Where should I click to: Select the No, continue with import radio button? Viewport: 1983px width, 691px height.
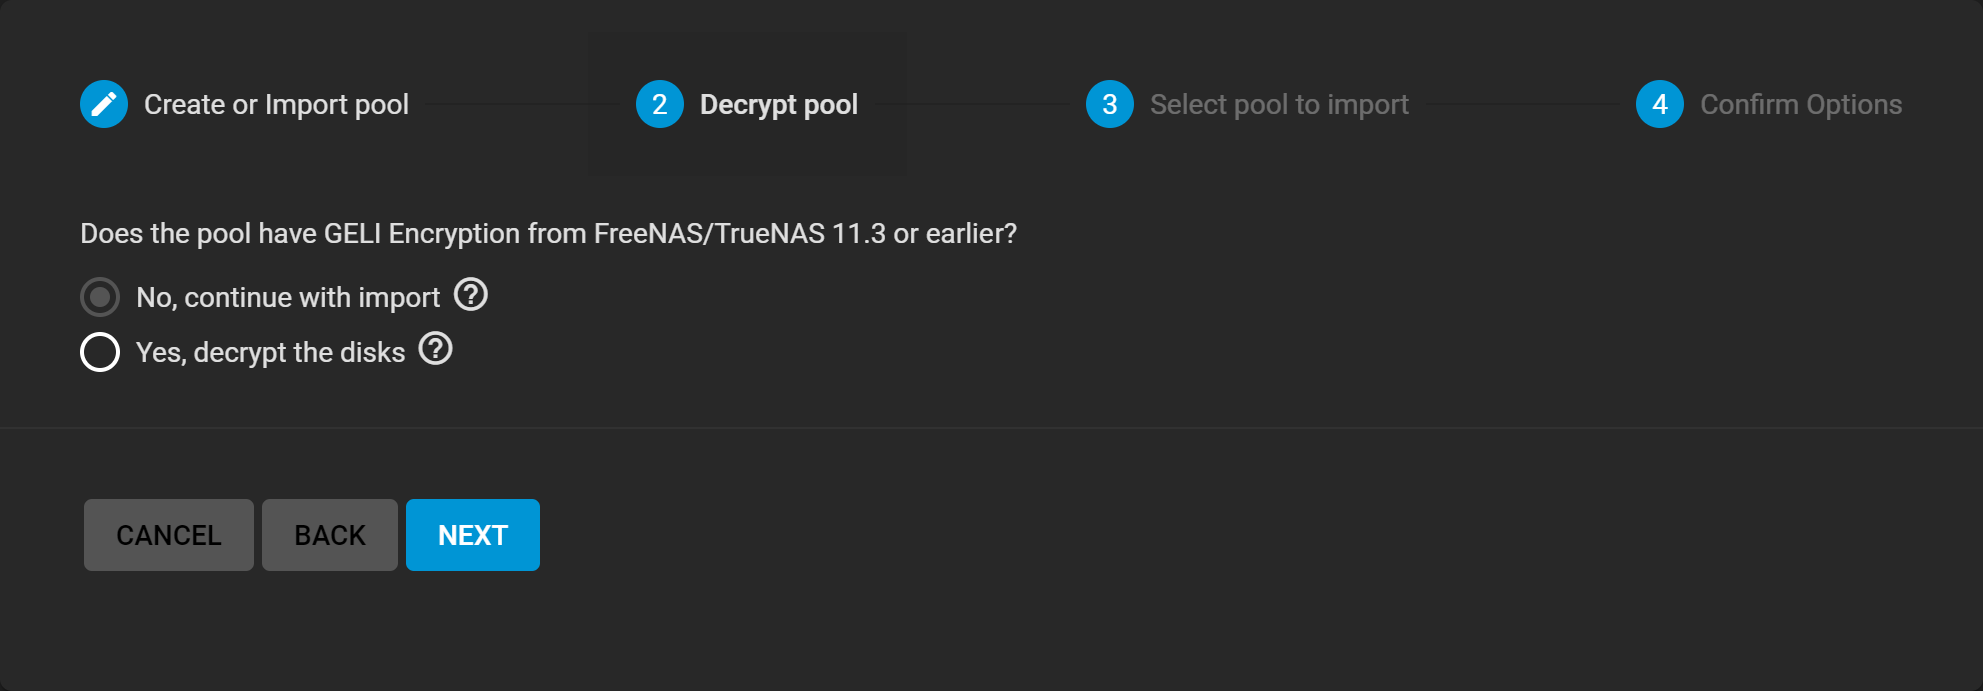pos(100,297)
